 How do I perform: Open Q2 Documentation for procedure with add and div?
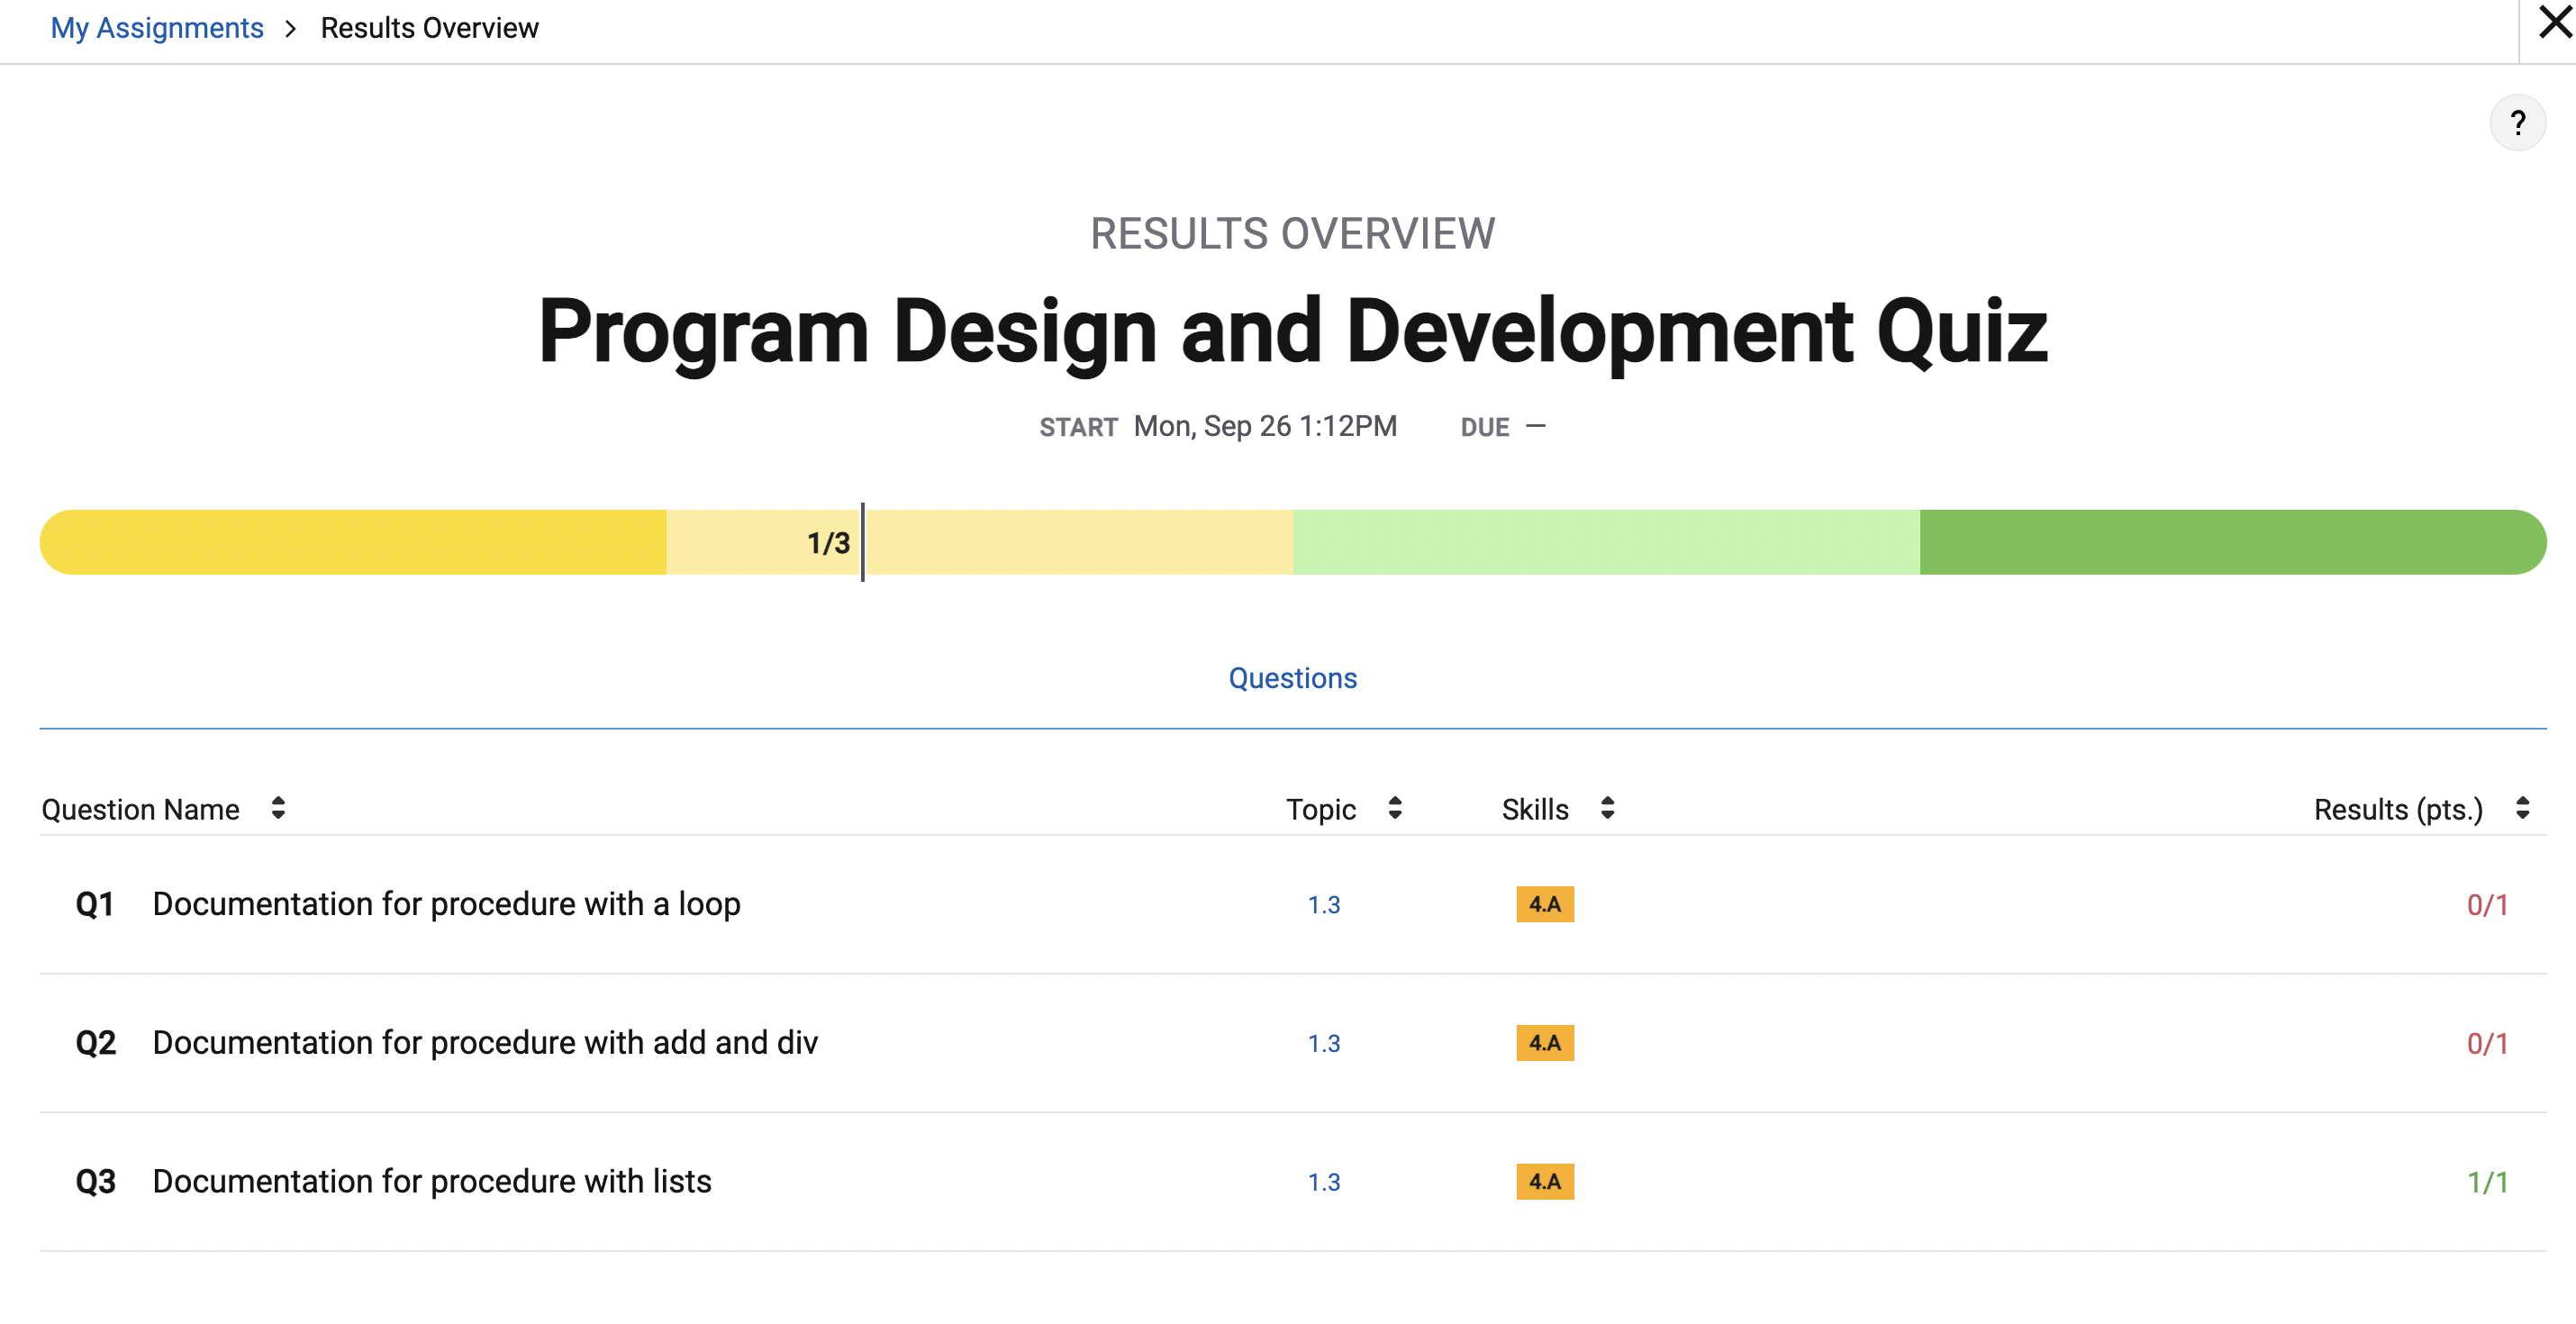coord(485,1043)
